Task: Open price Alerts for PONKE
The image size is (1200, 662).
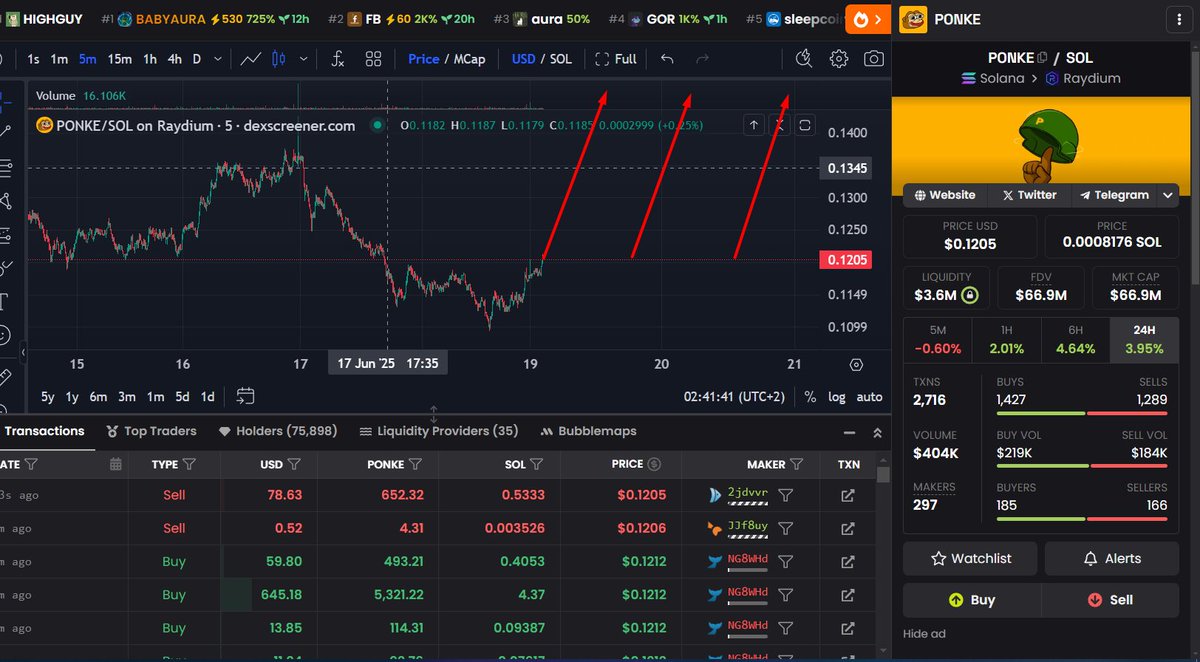Action: pyautogui.click(x=1112, y=558)
